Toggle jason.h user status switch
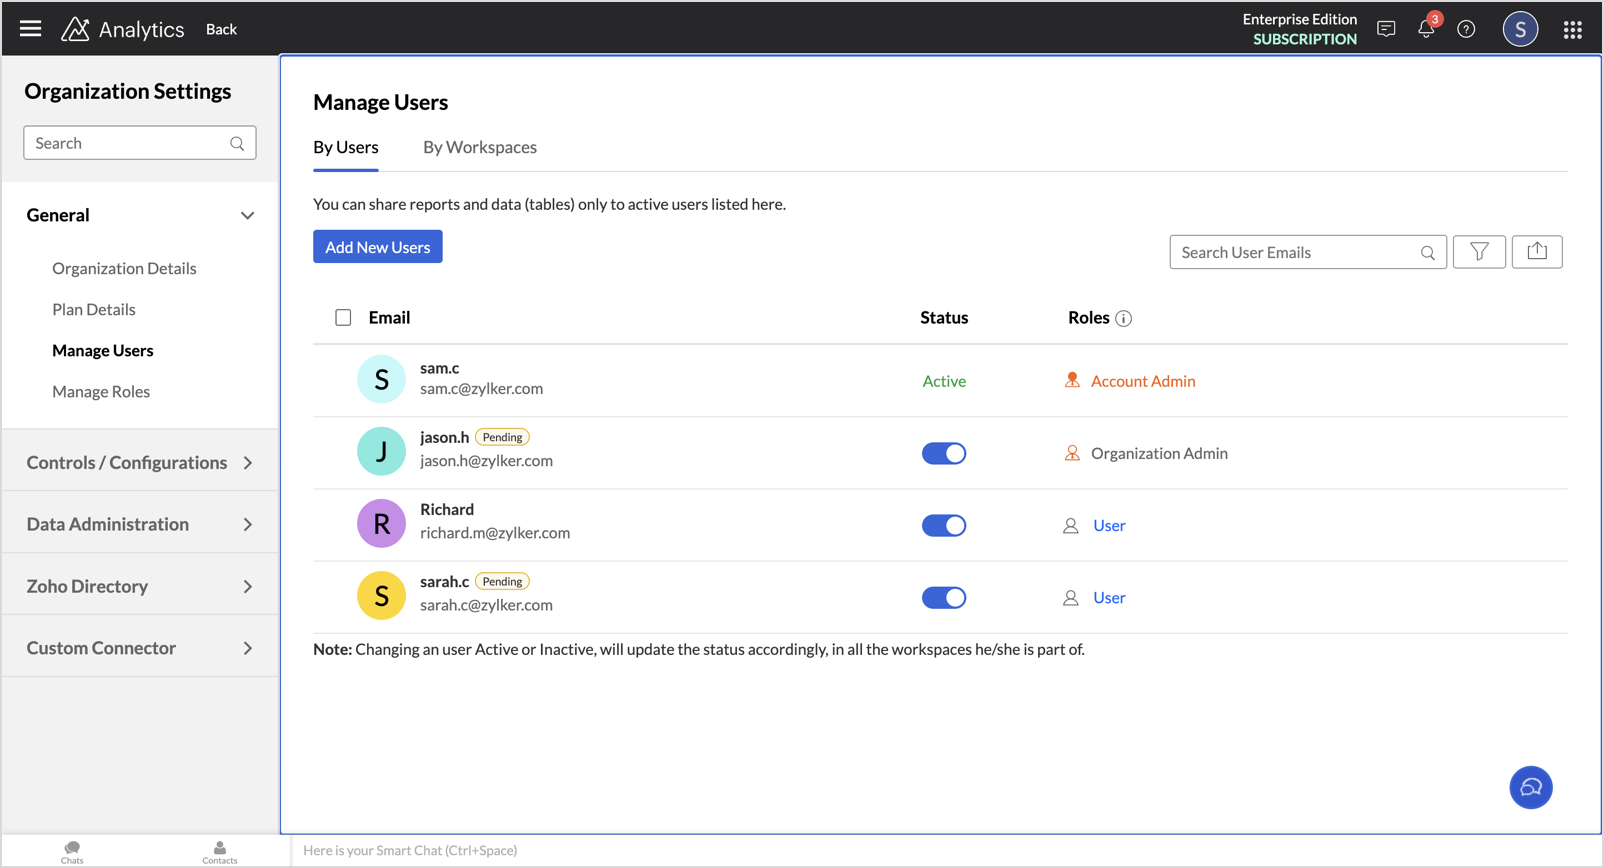 click(943, 454)
